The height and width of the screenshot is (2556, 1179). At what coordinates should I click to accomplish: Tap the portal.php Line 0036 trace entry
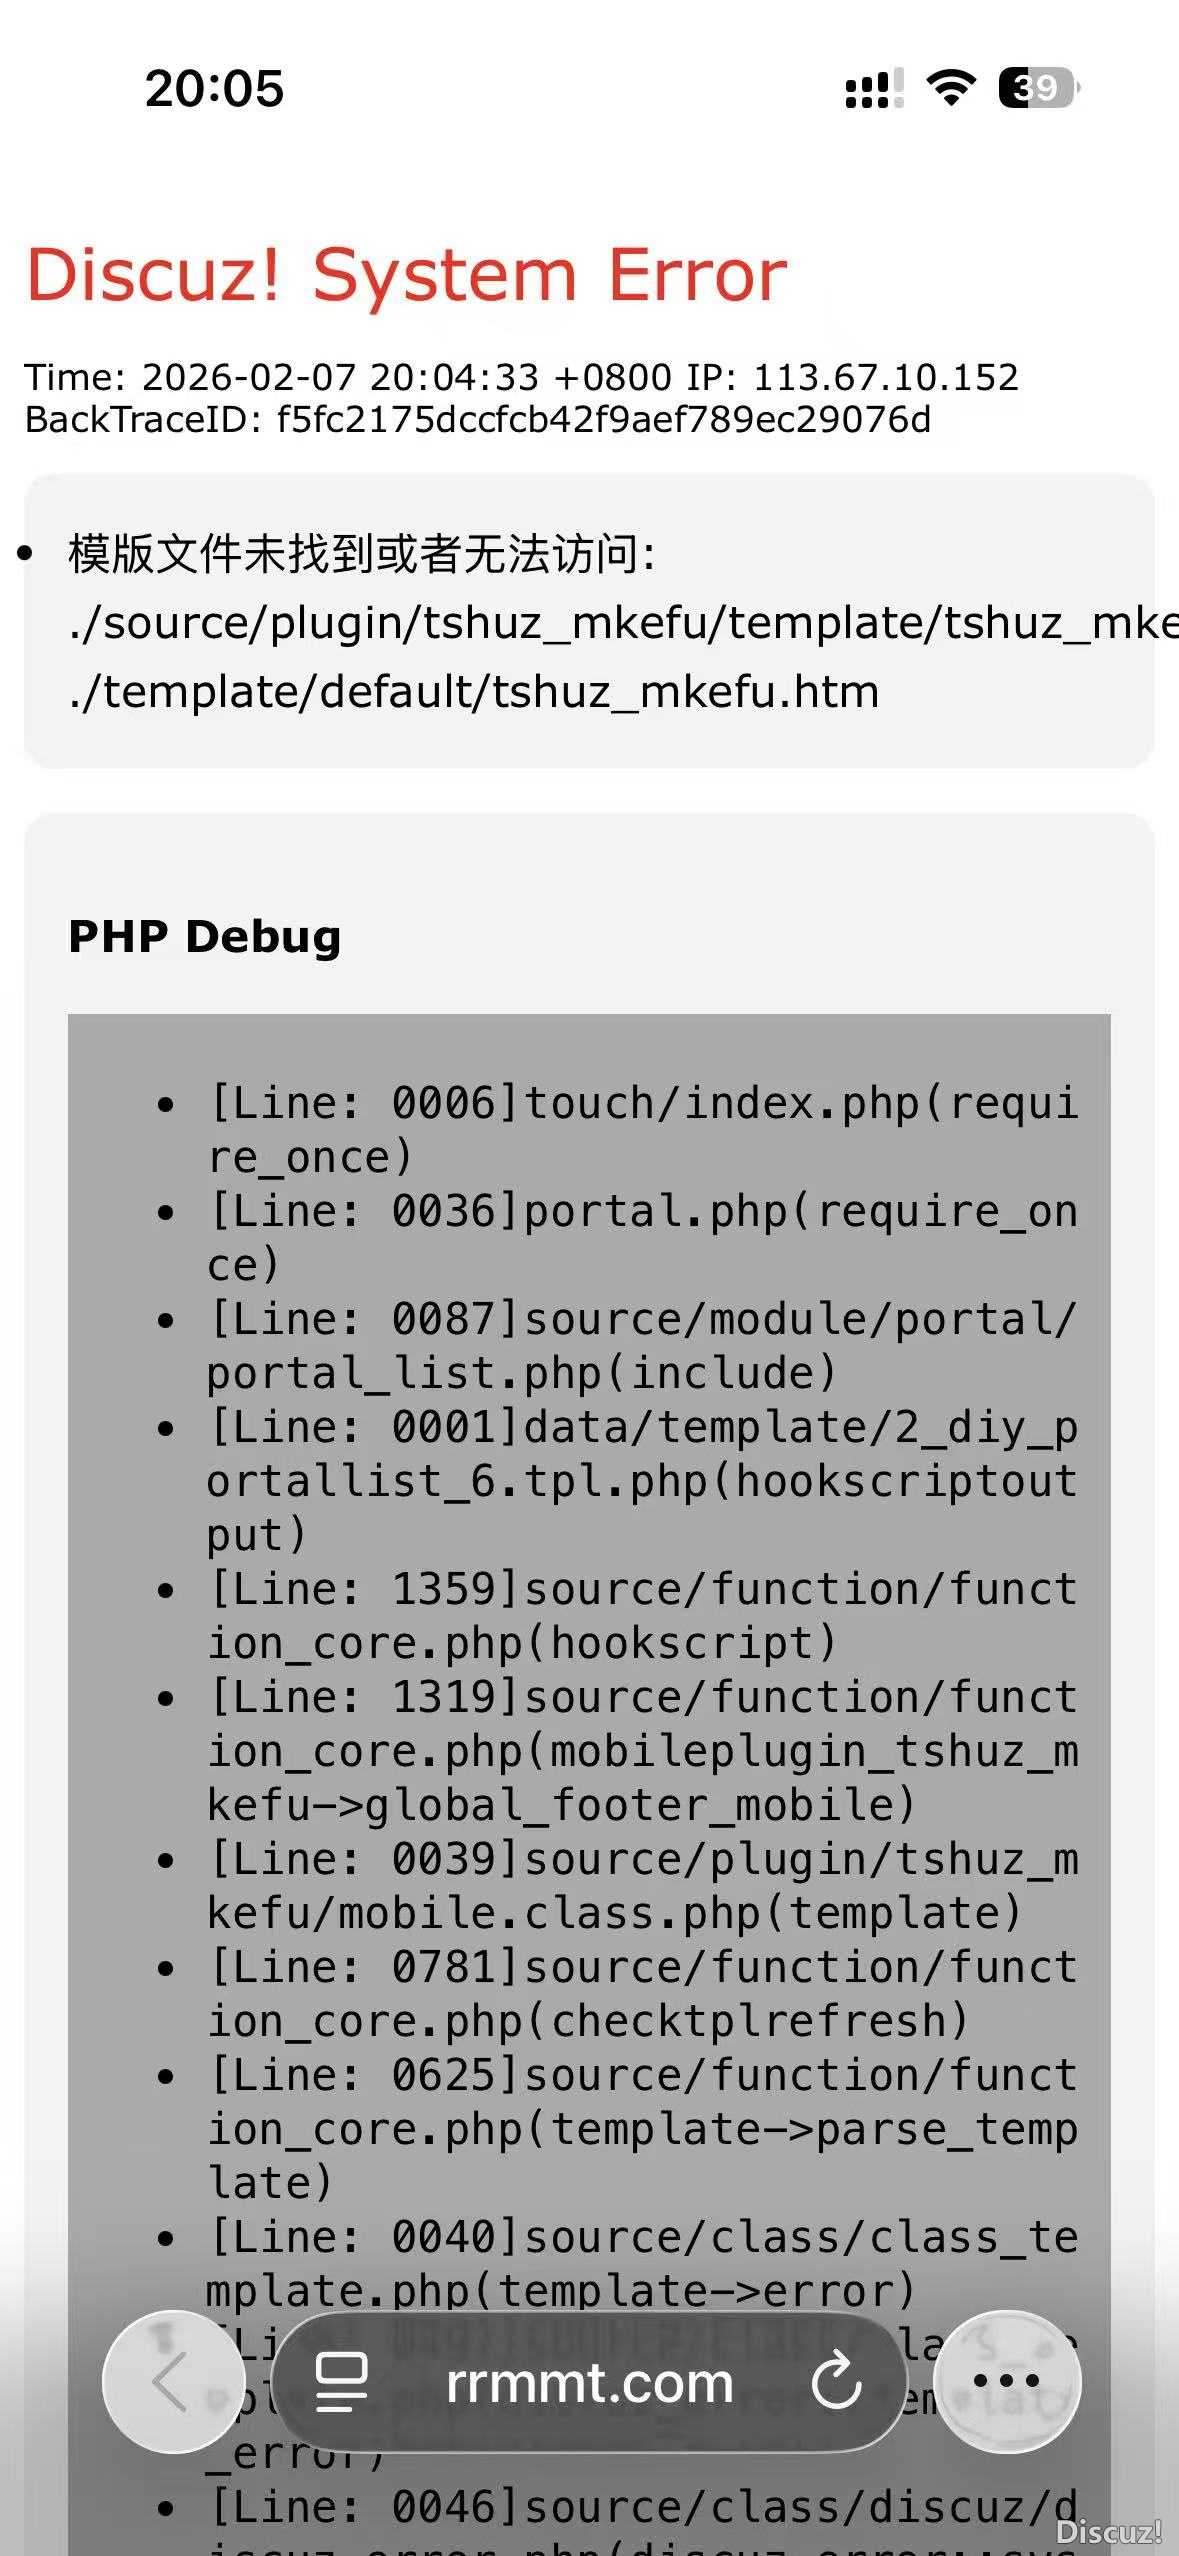coord(640,1238)
